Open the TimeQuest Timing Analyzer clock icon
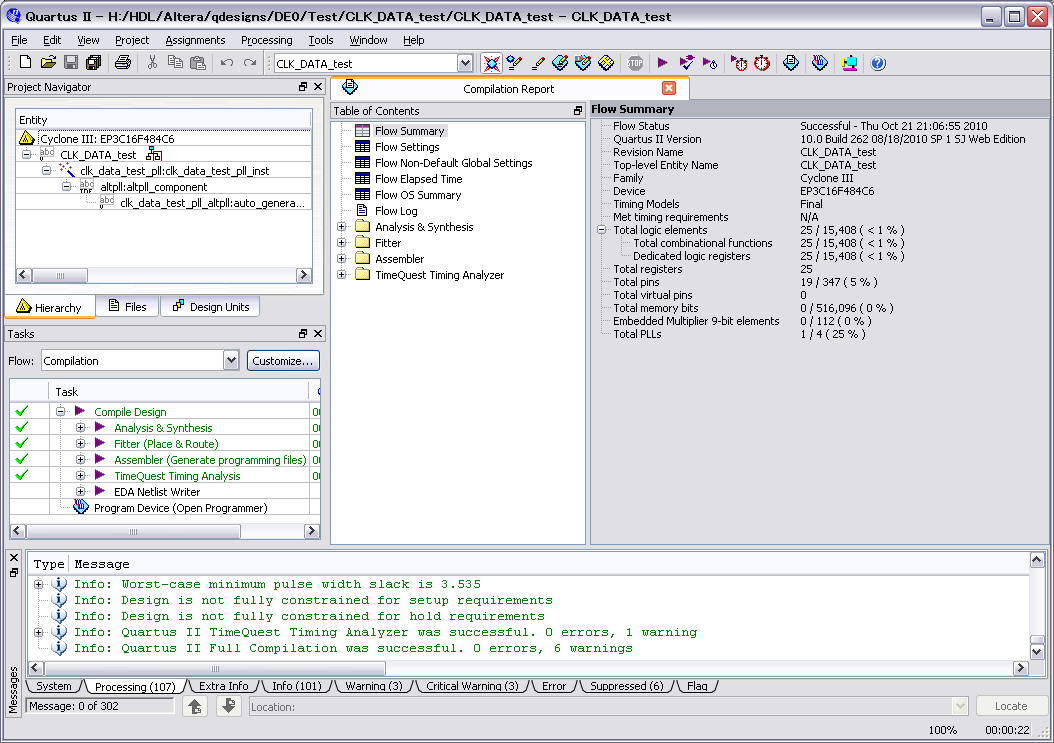The width and height of the screenshot is (1054, 743). tap(762, 63)
